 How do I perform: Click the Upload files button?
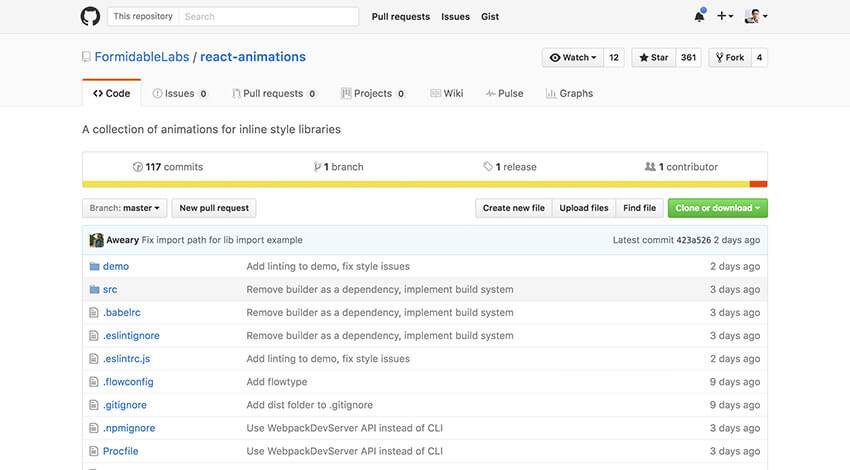[x=584, y=208]
